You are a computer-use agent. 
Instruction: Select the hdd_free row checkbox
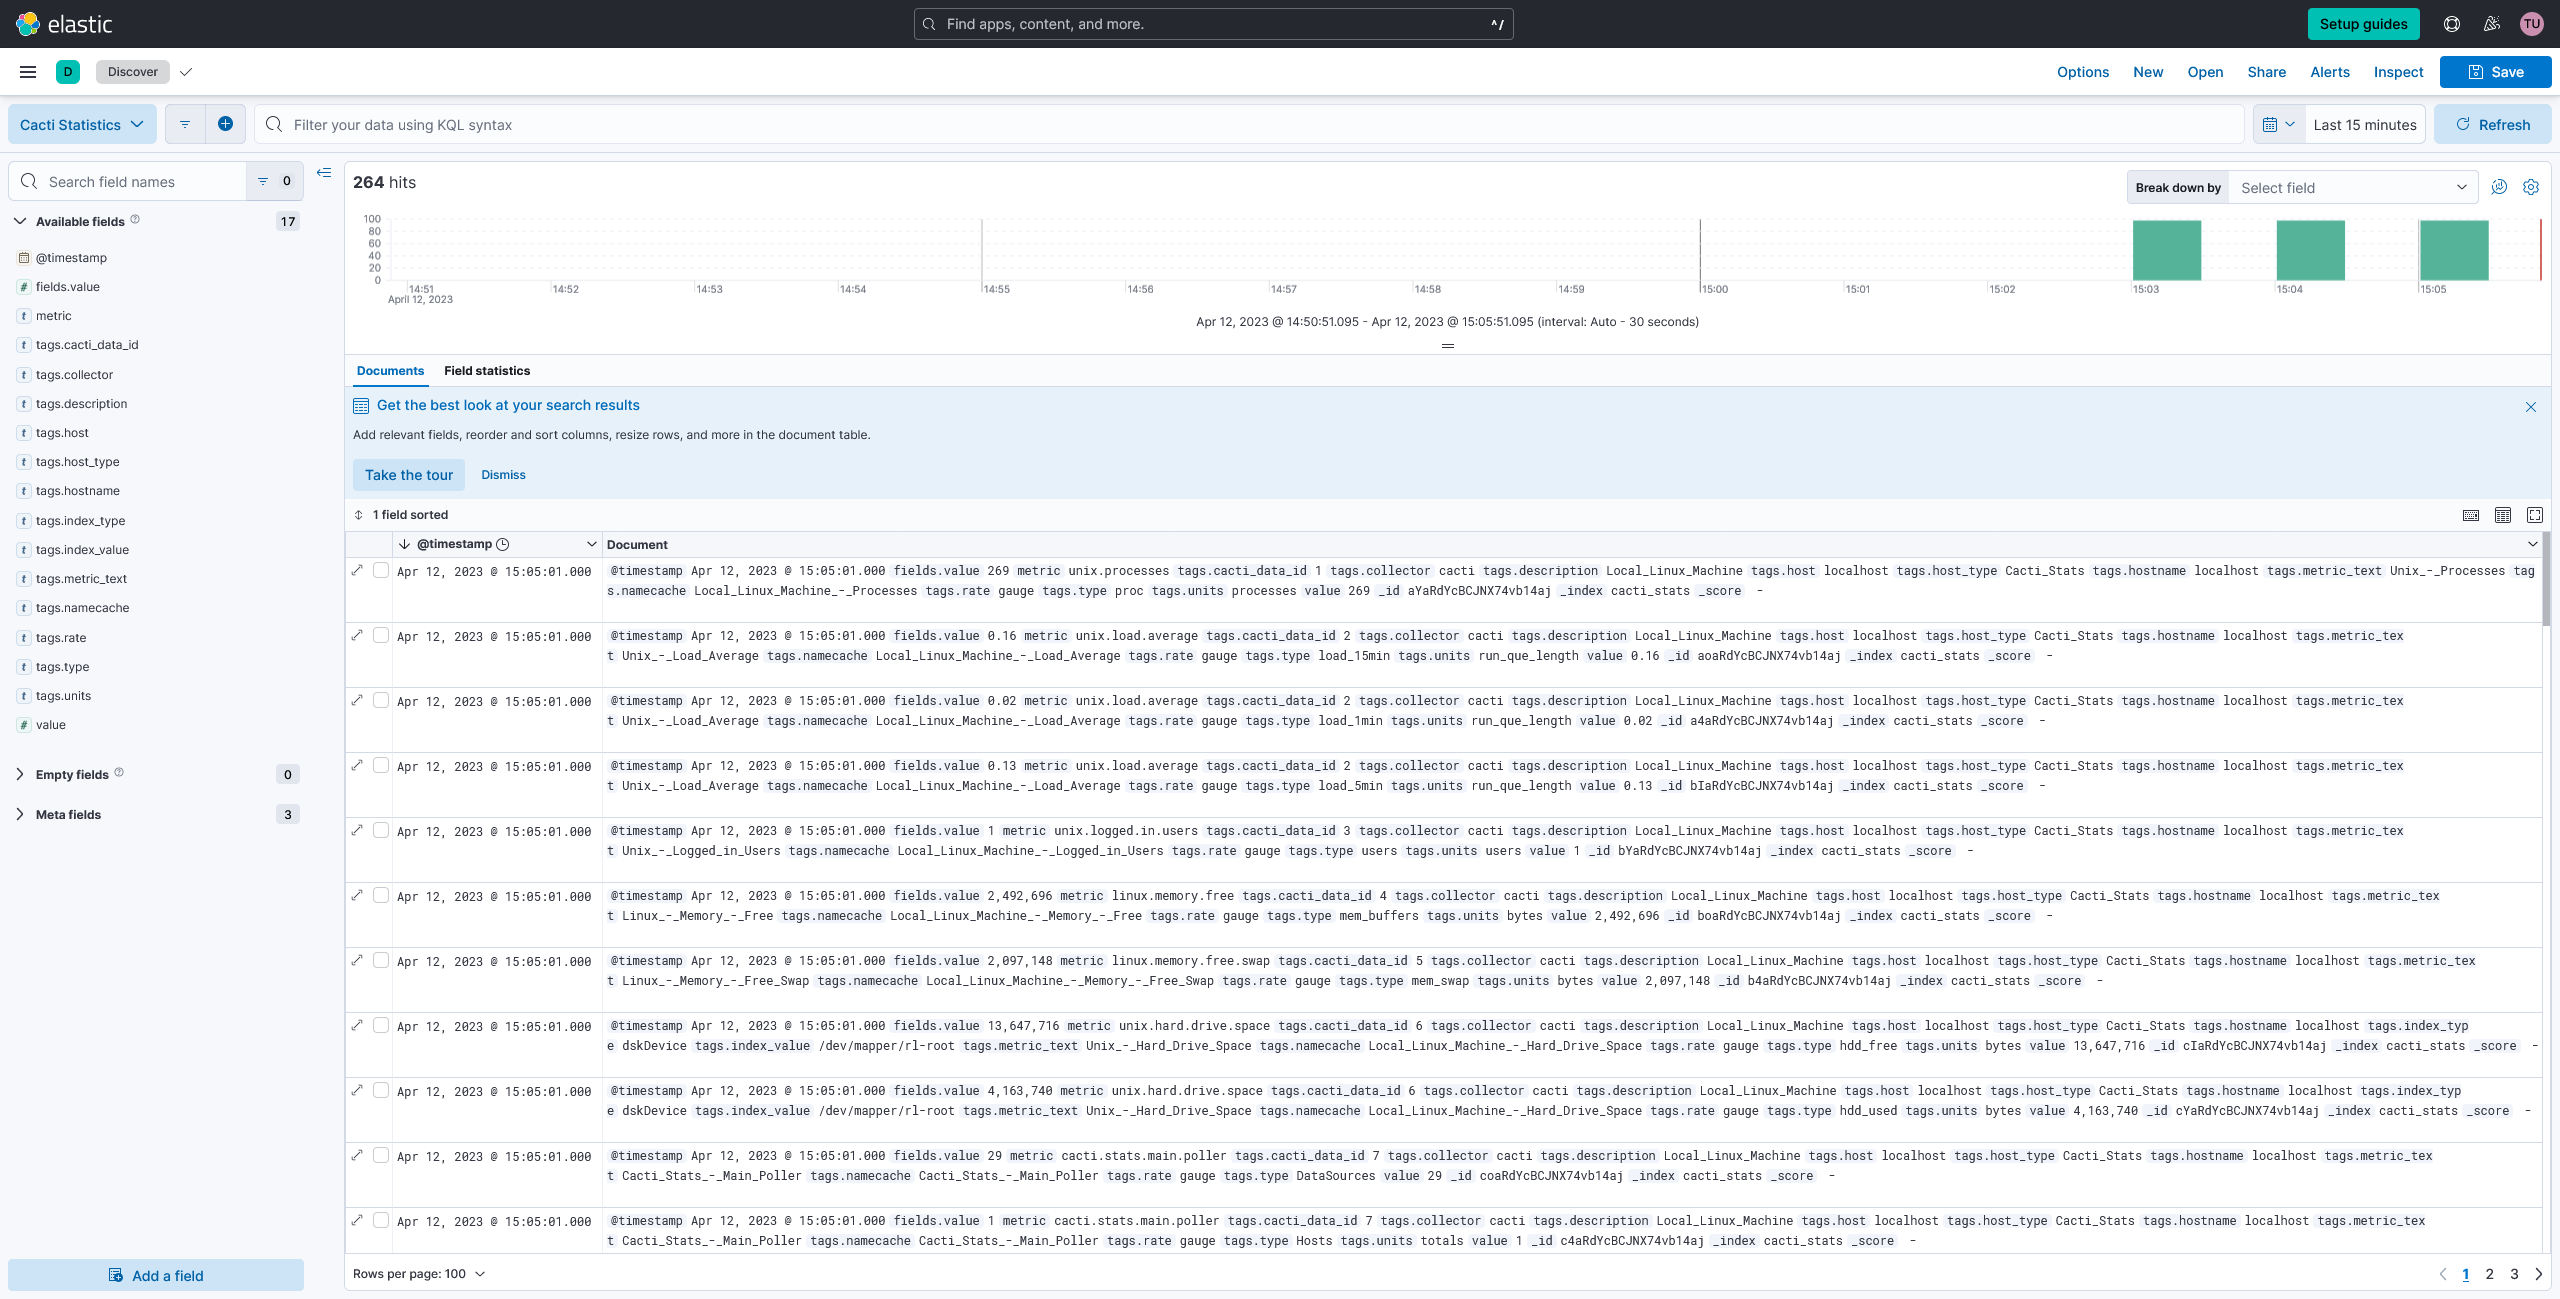click(x=381, y=1025)
